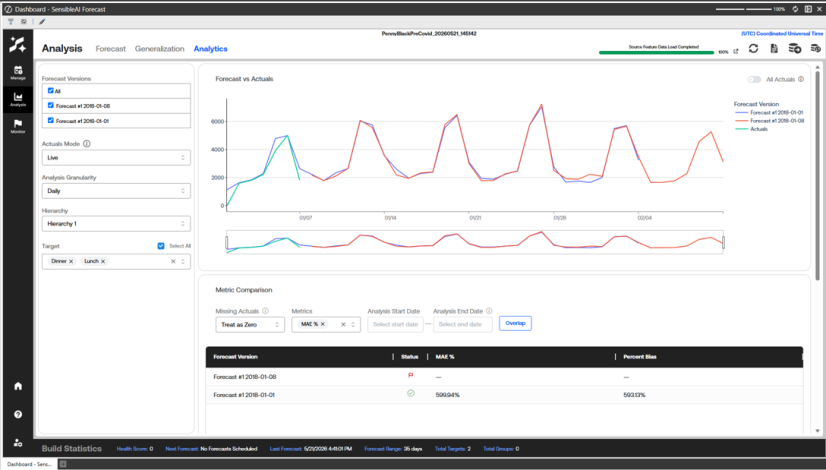The image size is (826, 470).
Task: Click the pencil edit icon in top toolbar
Action: 42,22
